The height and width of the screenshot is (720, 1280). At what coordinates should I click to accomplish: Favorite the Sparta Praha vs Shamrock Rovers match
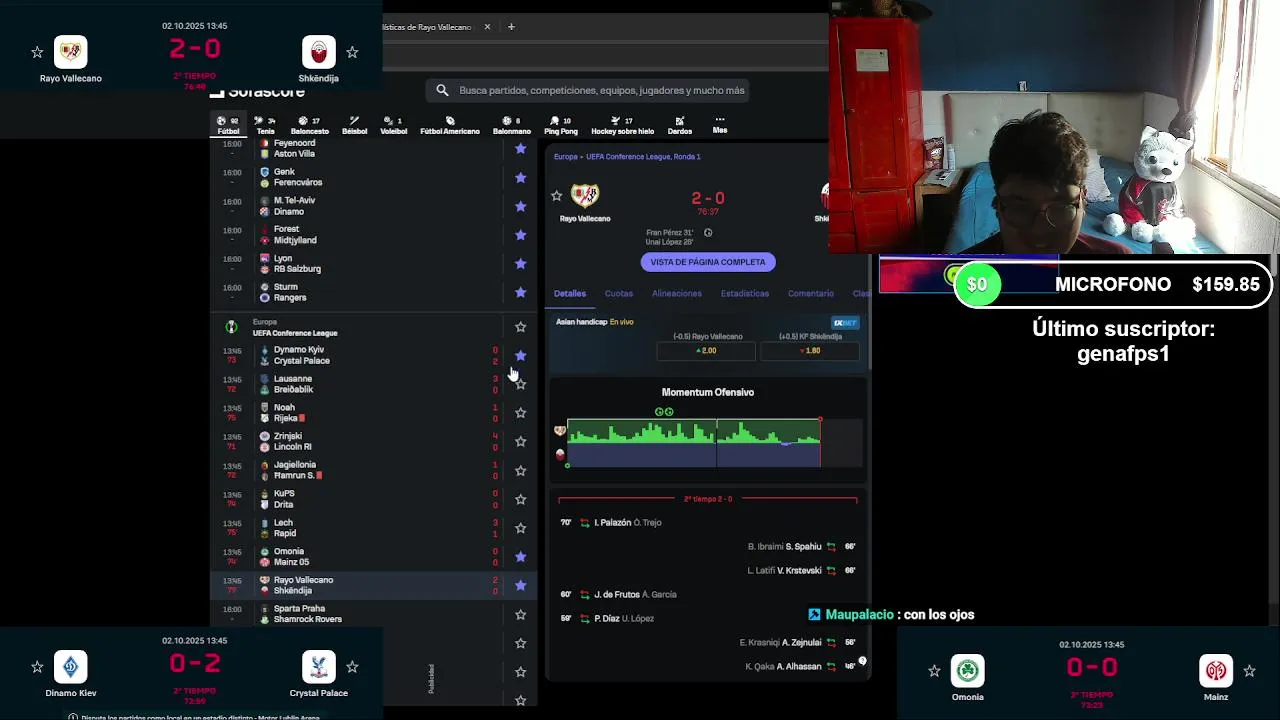520,614
